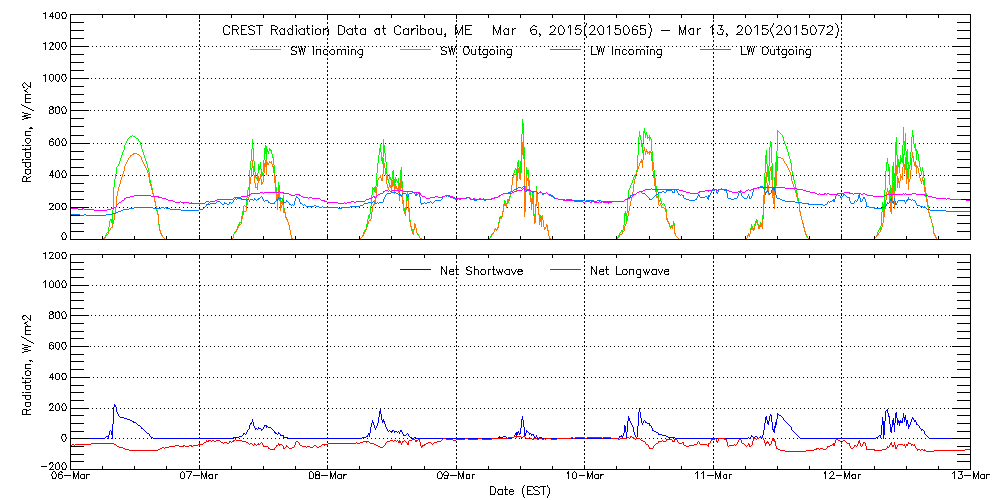Select the 10-Mar date tick label
This screenshot has height=500, width=1000.
[x=585, y=477]
